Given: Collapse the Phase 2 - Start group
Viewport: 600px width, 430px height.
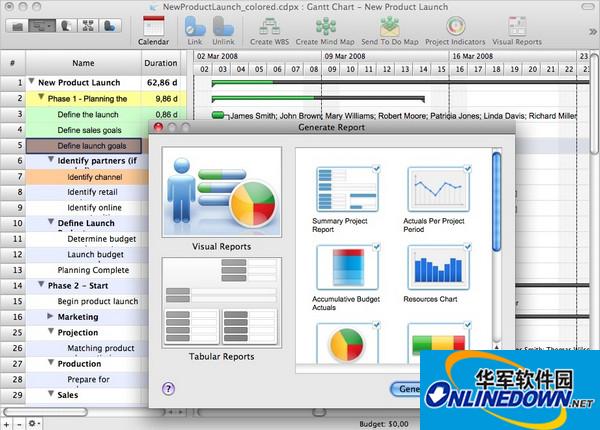Looking at the screenshot, I should pos(41,284).
